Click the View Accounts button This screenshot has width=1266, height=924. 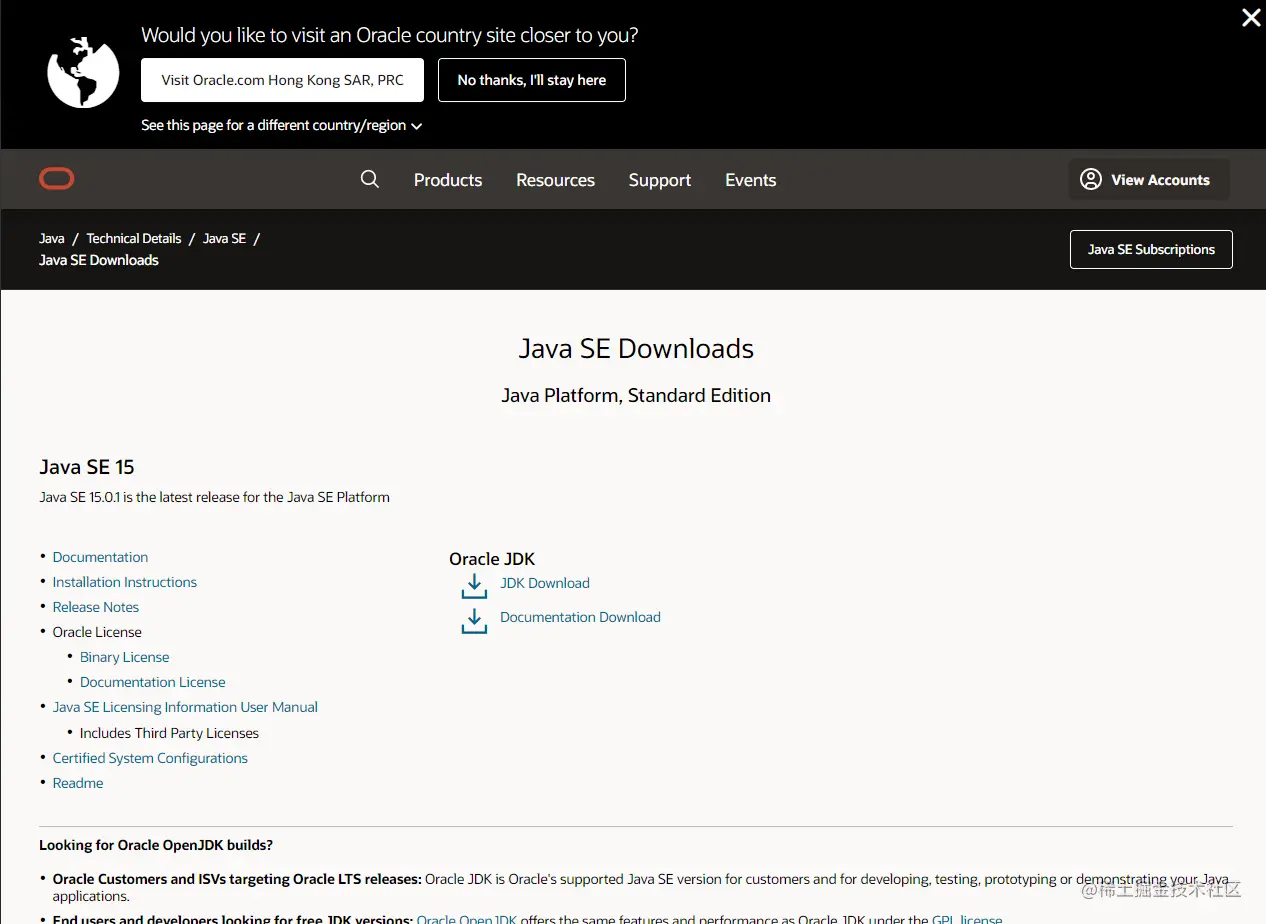[1148, 180]
